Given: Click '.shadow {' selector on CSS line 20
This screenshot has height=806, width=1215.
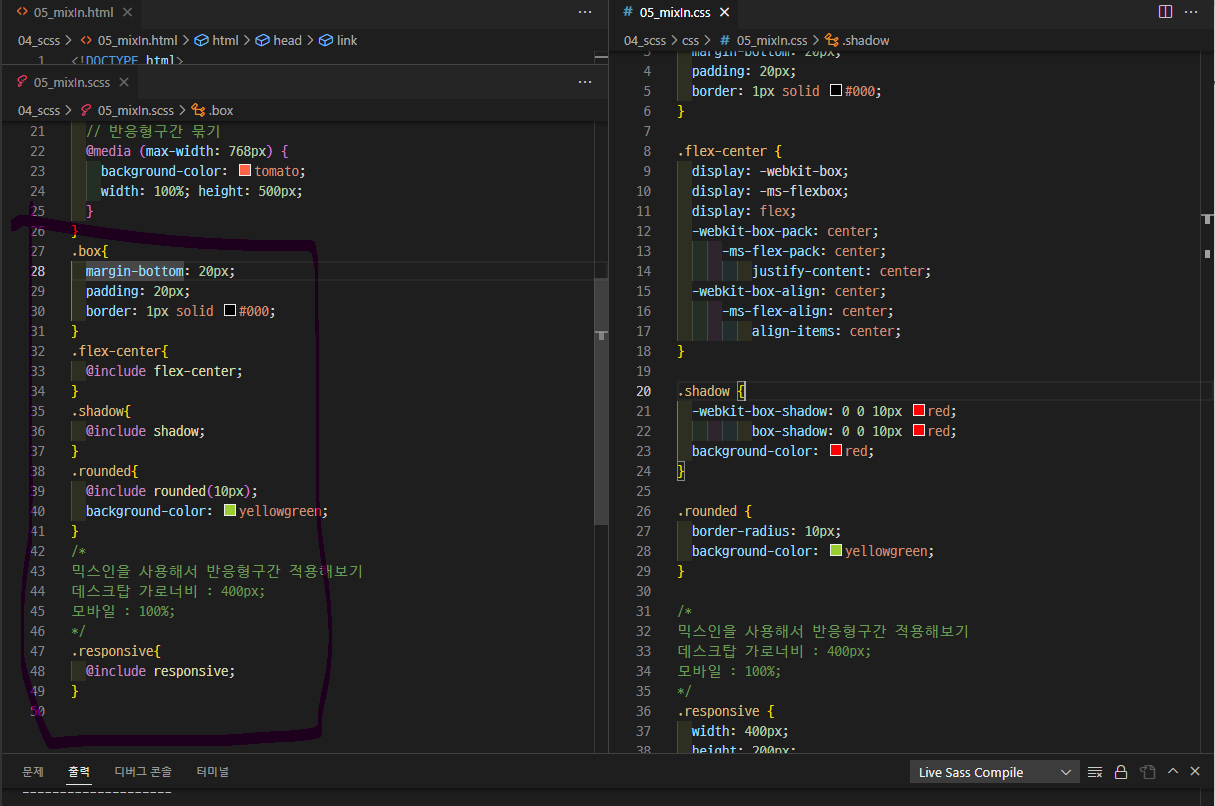Looking at the screenshot, I should pos(711,391).
